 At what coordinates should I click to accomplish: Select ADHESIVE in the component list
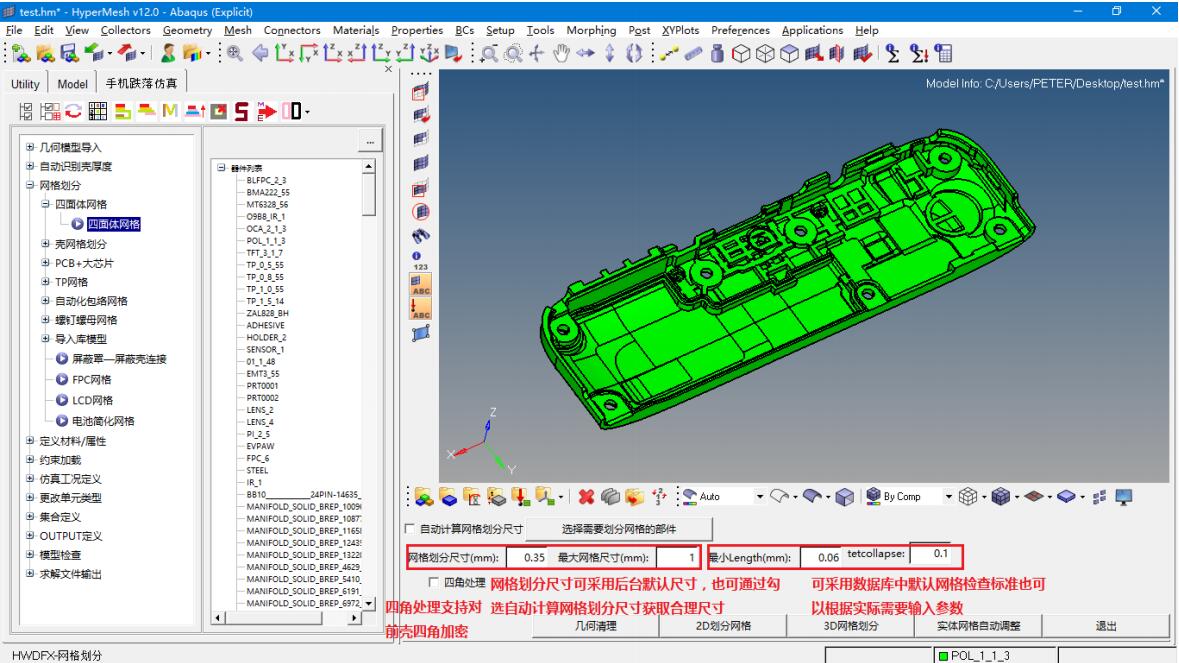[265, 325]
